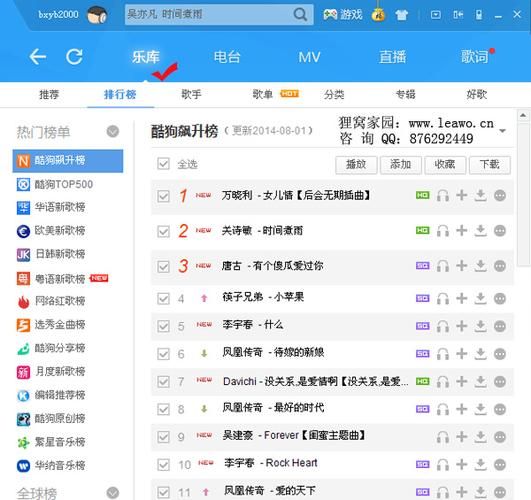The image size is (531, 500).
Task: Open the 华纳音乐榜 chart
Action: 60,466
